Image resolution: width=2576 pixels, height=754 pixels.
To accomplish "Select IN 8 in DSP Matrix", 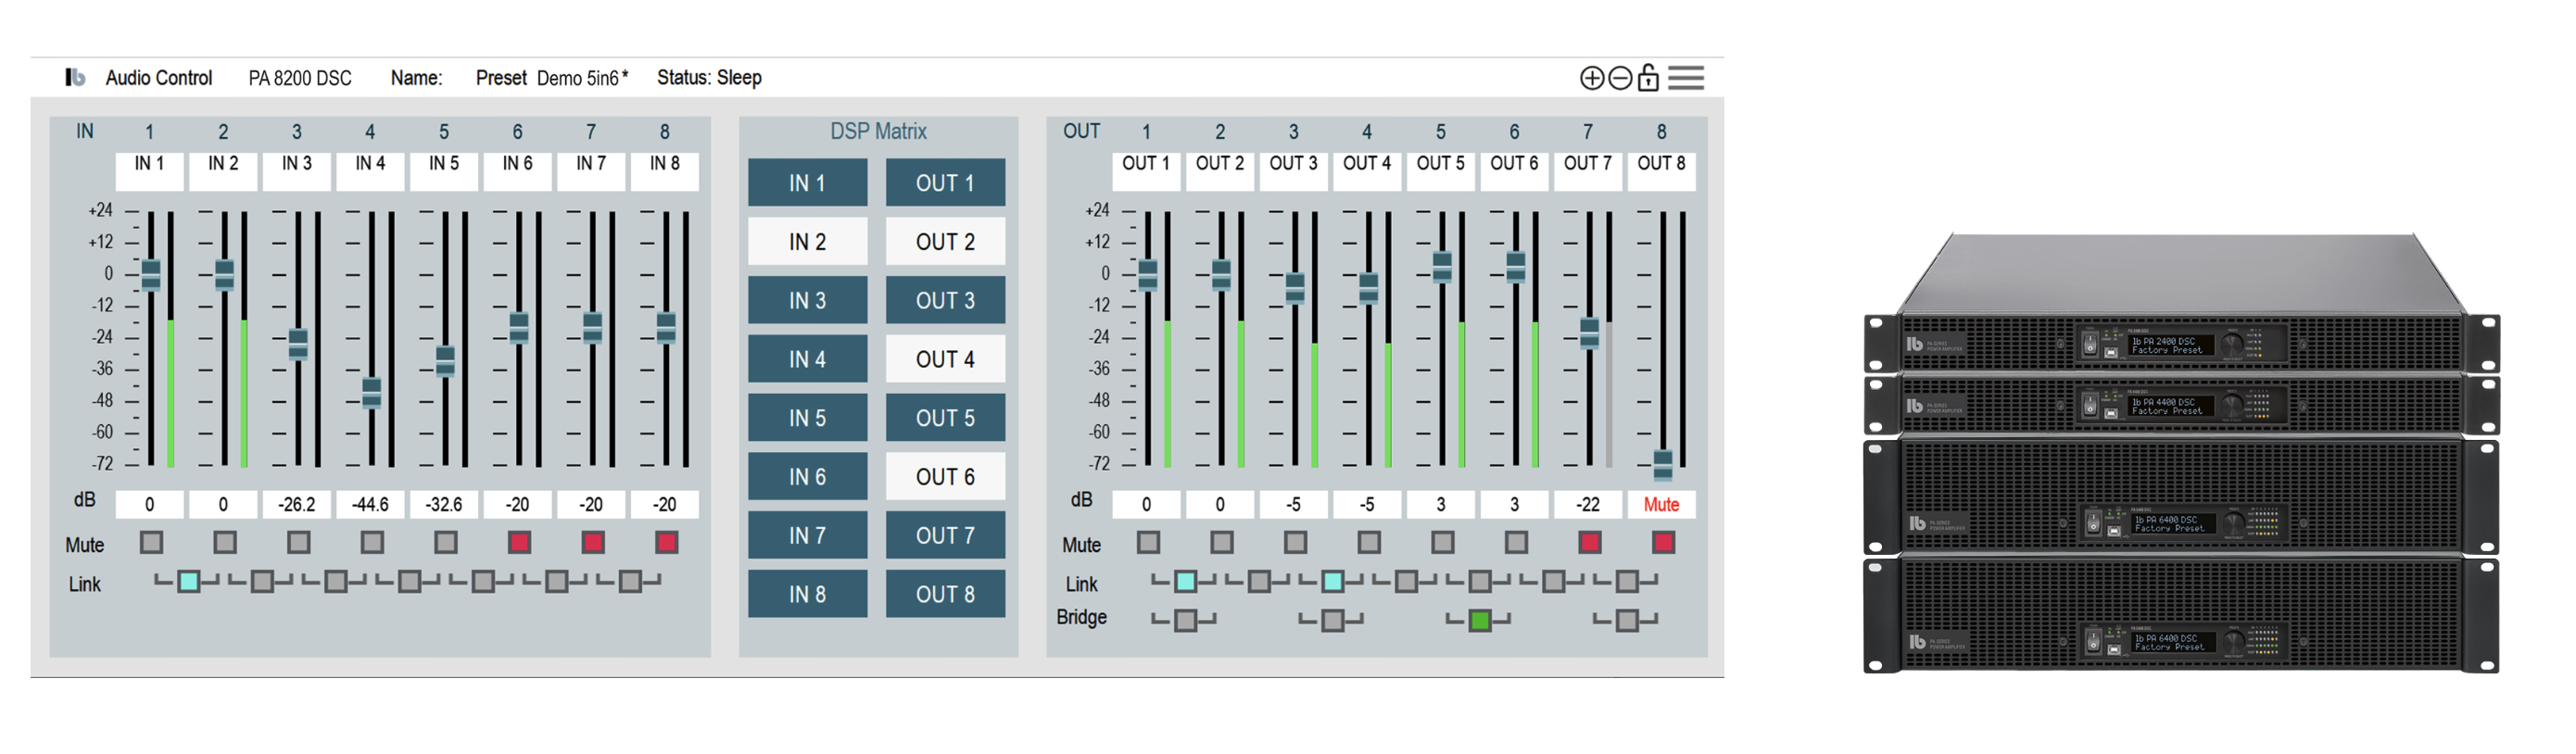I will click(x=807, y=594).
